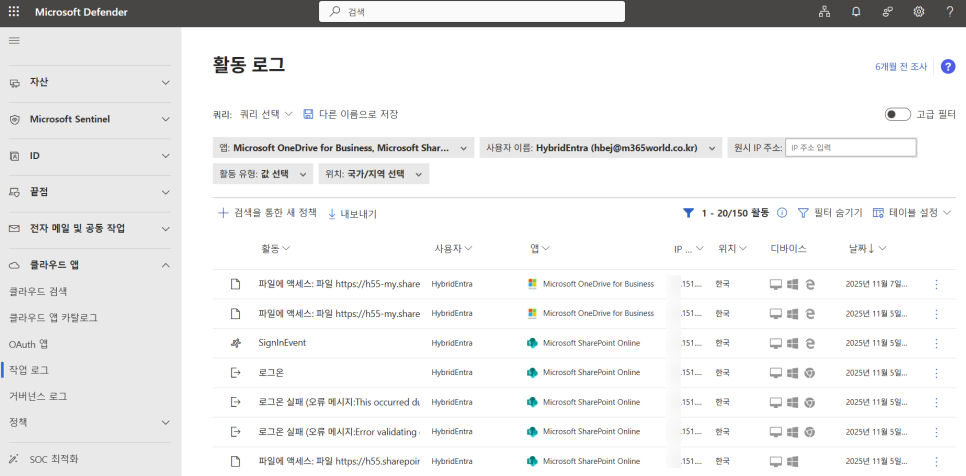Open the 사용자 이름 filter dropdown

[x=601, y=148]
